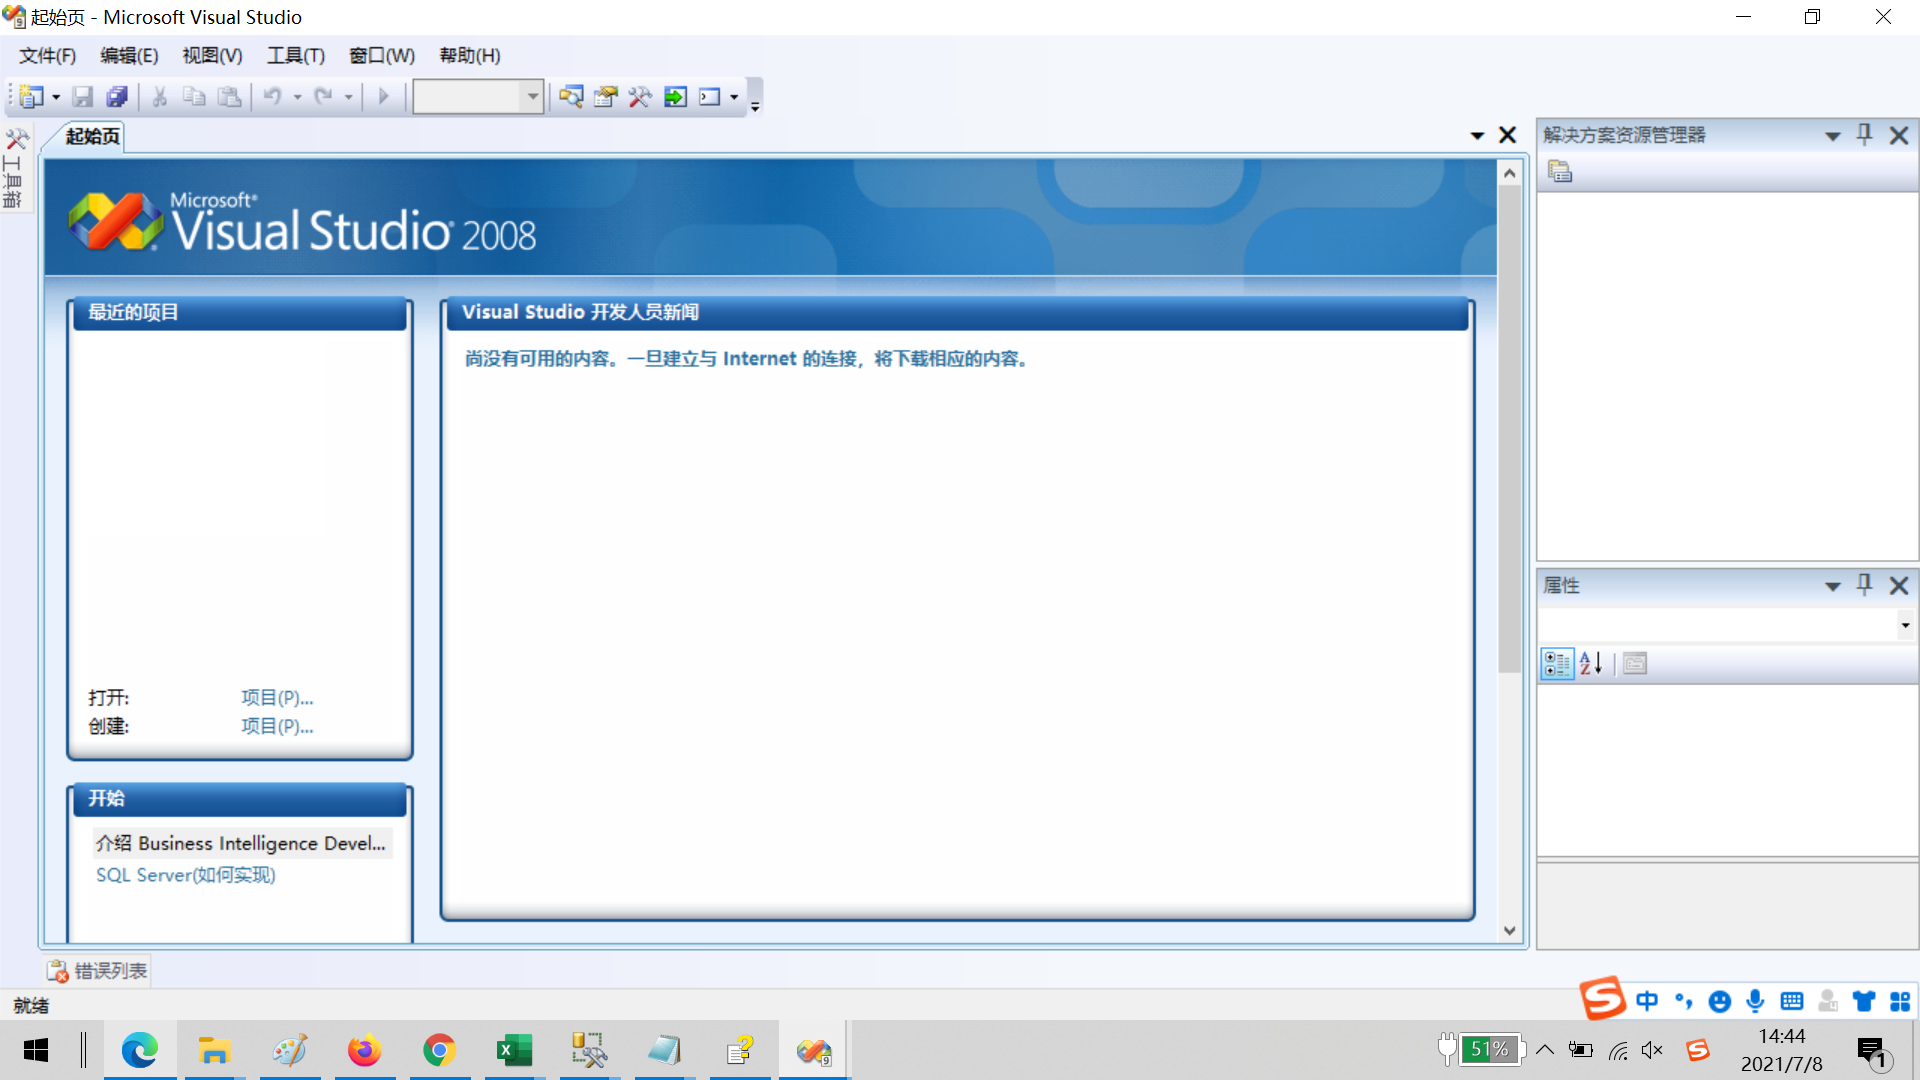The image size is (1920, 1080).
Task: Open the Toolbox via the hammer-wrench icon
Action: (640, 97)
